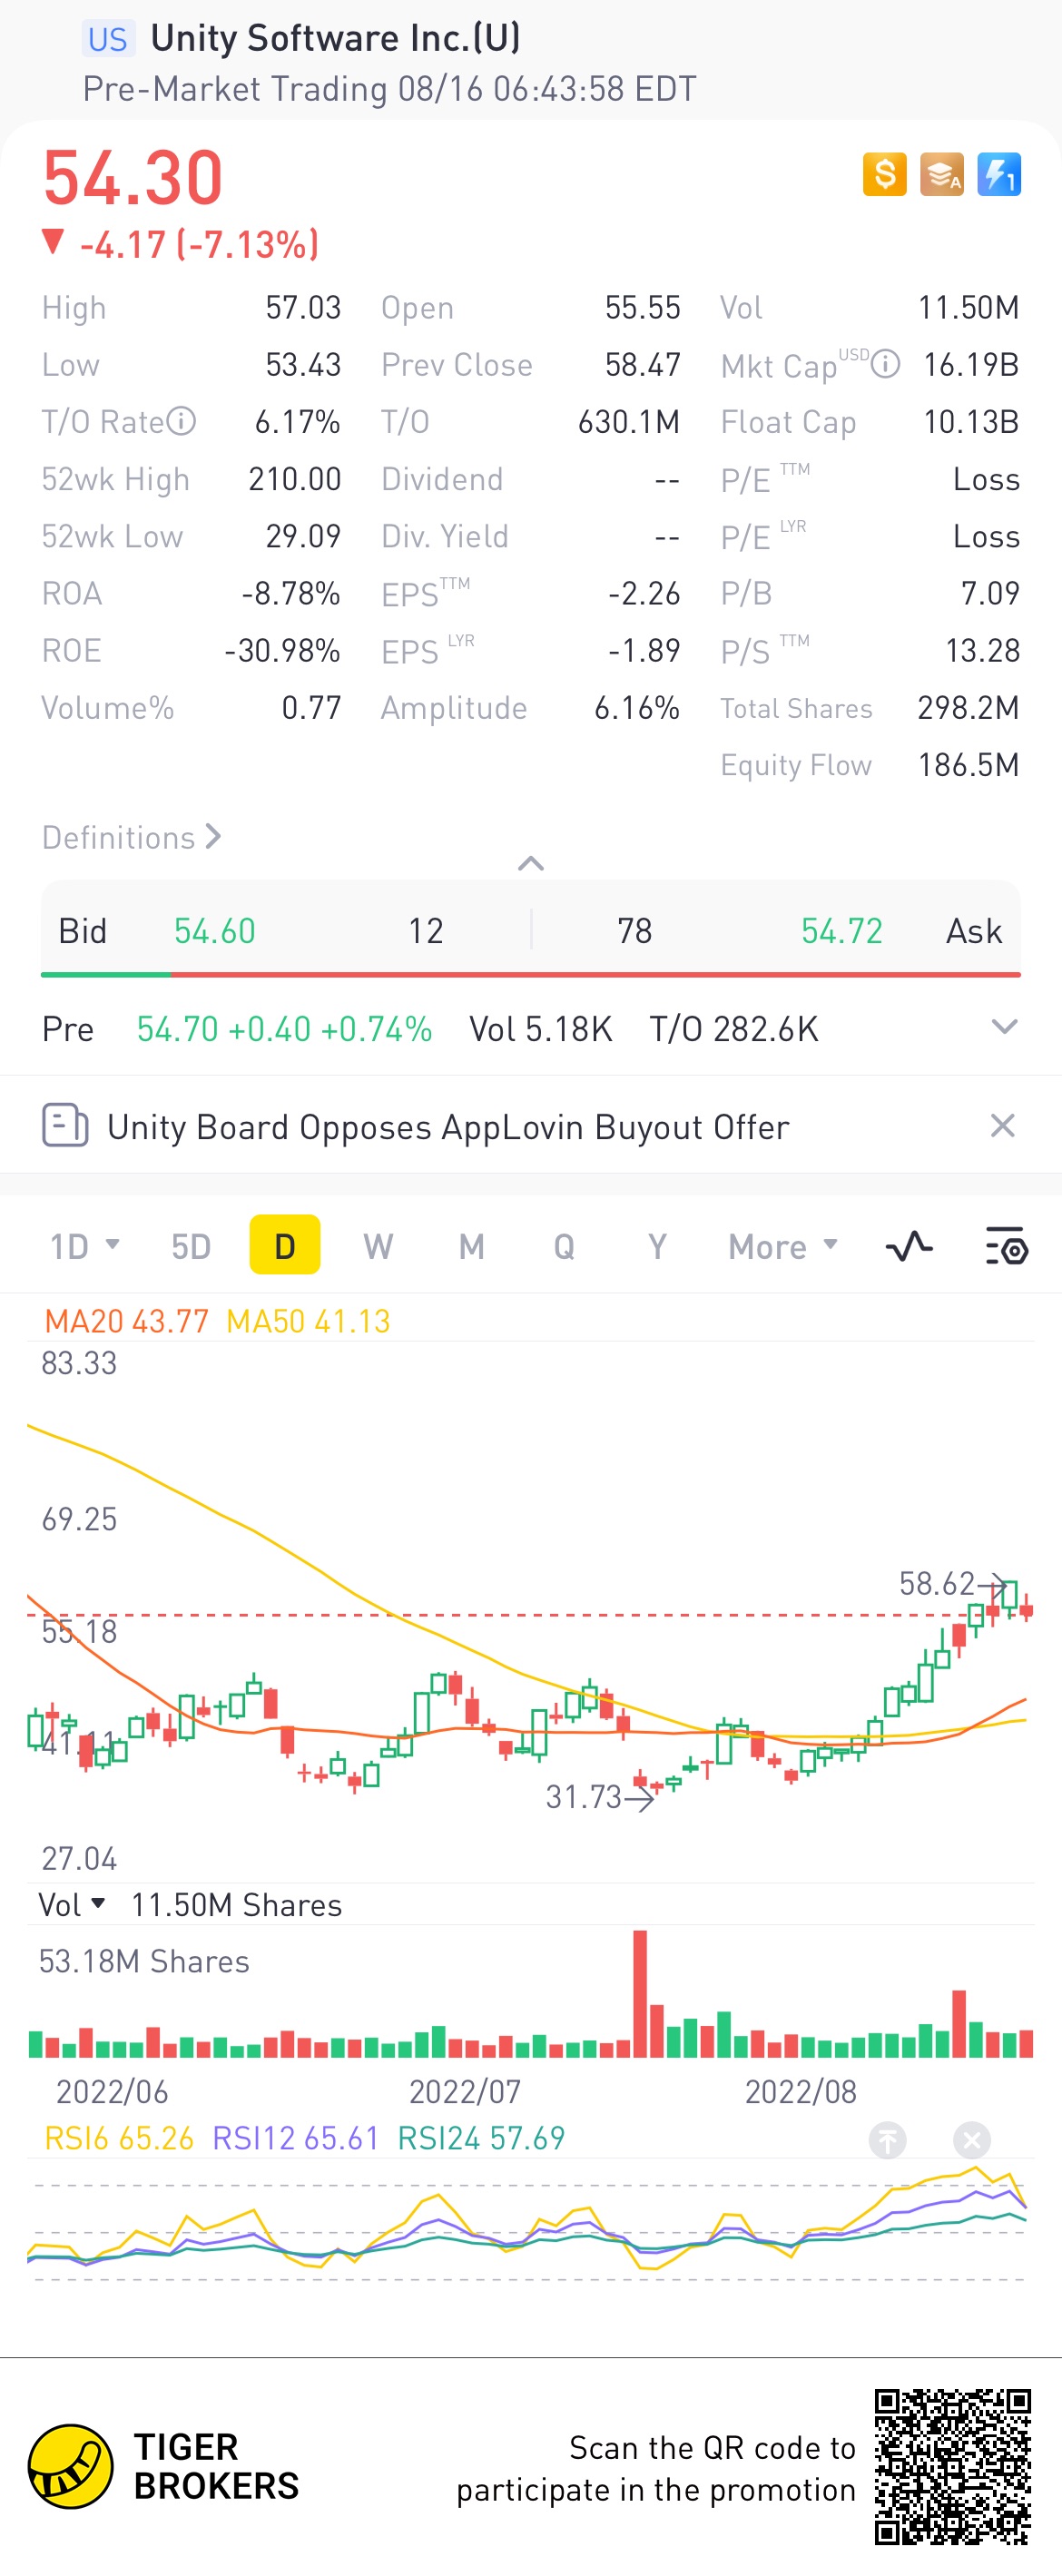Open chart display settings icon
Image resolution: width=1062 pixels, height=2576 pixels.
pos(1006,1246)
